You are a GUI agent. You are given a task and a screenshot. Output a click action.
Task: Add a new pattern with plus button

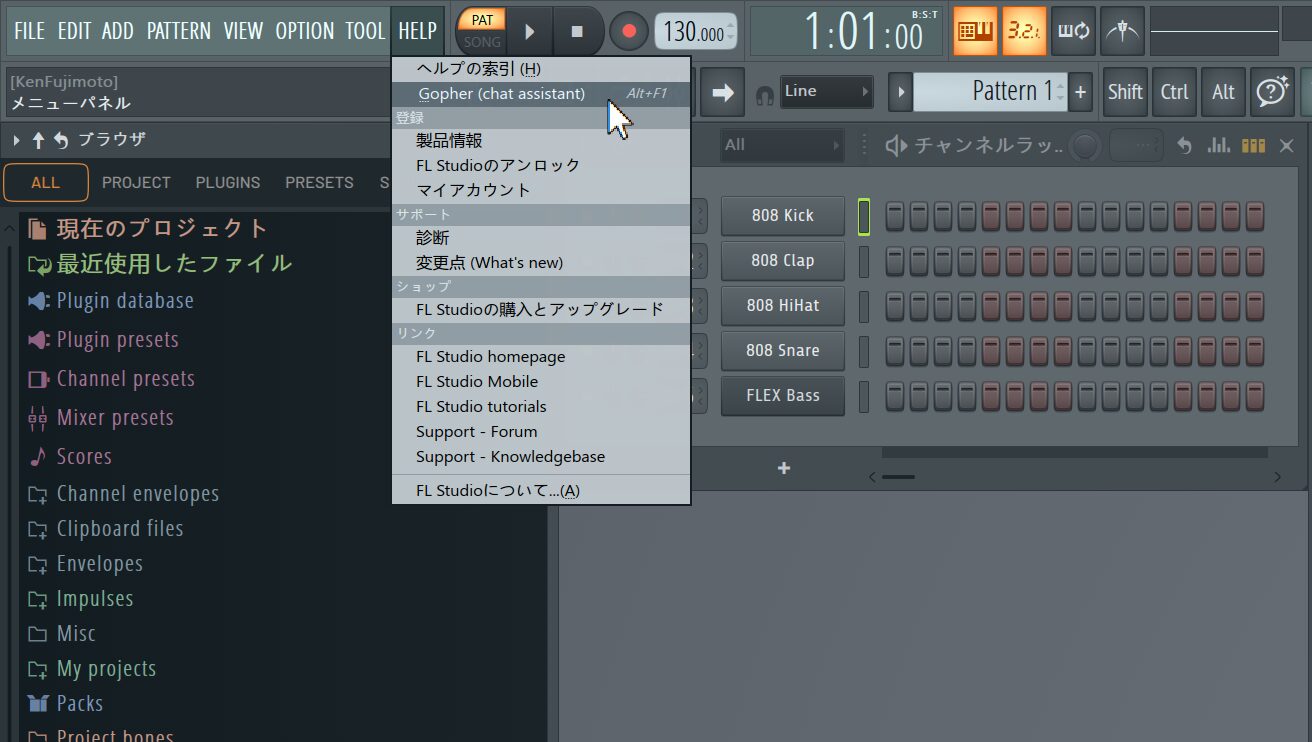[x=1080, y=92]
